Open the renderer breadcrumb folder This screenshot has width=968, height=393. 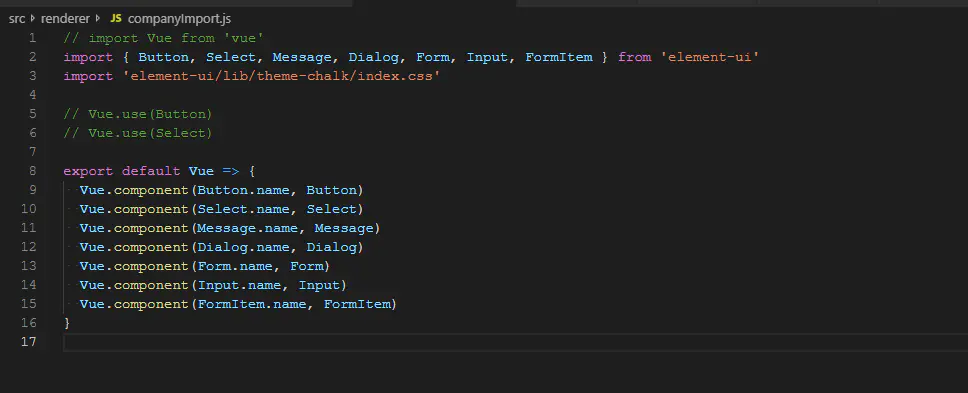tap(65, 19)
